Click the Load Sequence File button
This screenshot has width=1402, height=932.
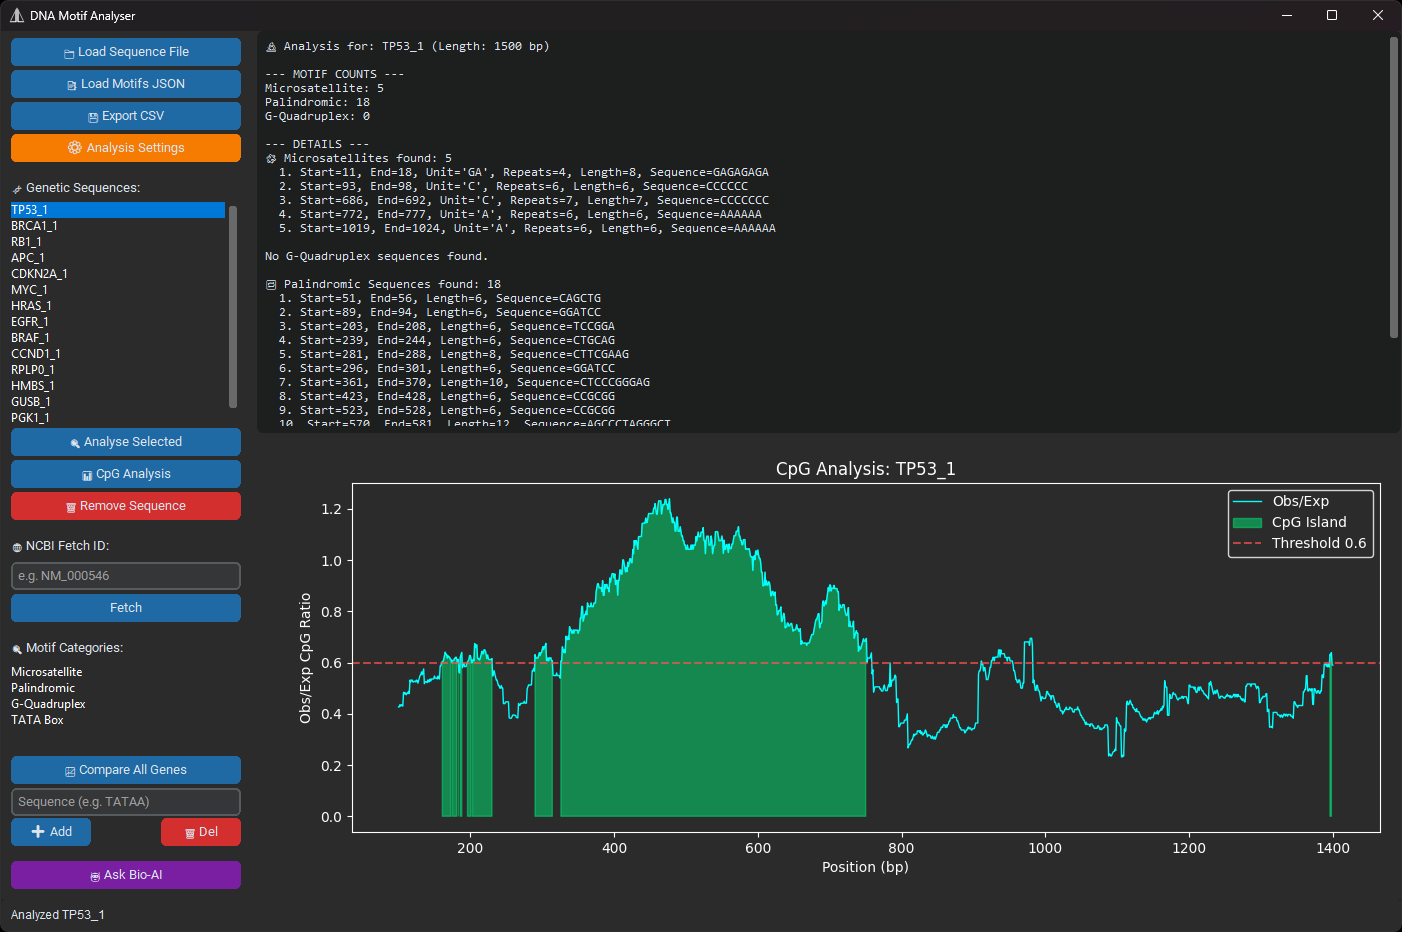126,52
